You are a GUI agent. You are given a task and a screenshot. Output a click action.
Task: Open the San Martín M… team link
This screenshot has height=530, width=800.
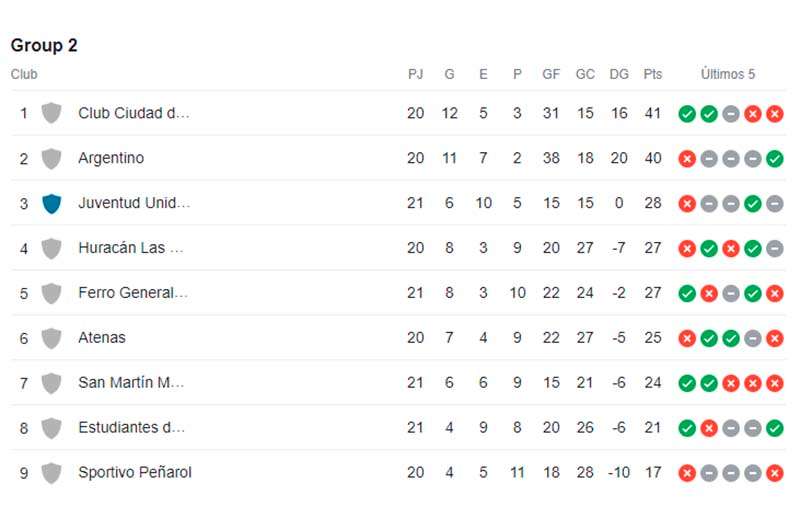131,383
